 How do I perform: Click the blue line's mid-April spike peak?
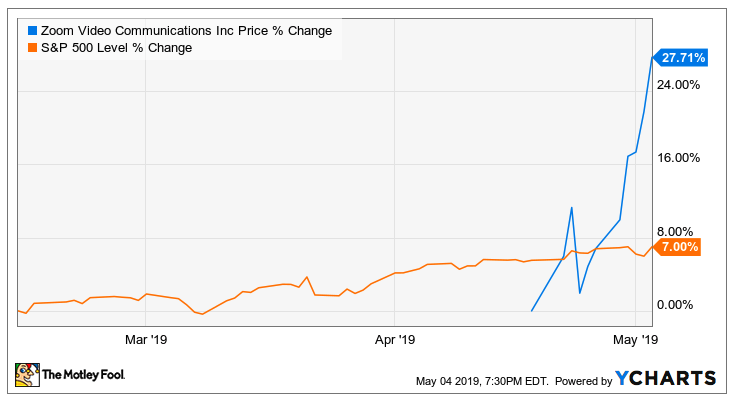tap(571, 208)
